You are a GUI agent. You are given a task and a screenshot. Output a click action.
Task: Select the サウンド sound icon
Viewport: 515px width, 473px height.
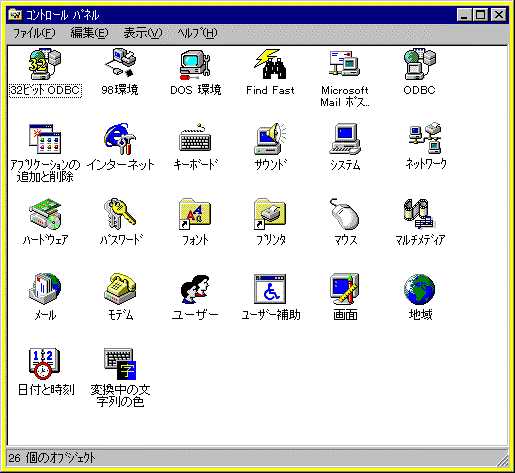(270, 139)
